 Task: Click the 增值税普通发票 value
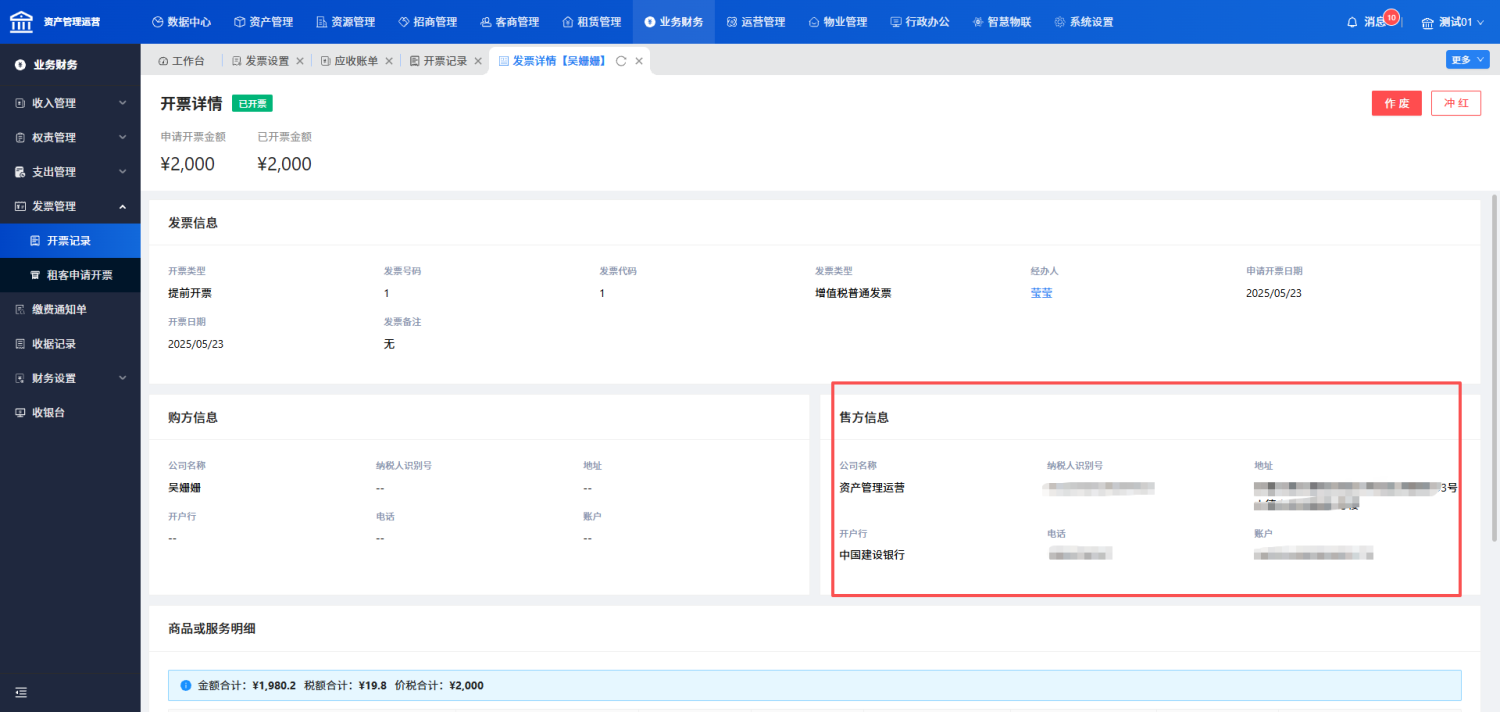pyautogui.click(x=853, y=293)
